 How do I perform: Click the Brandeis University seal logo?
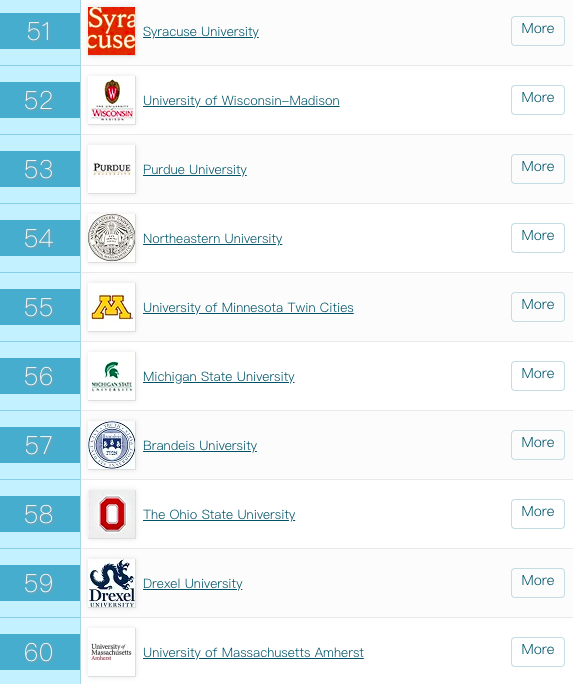[112, 445]
